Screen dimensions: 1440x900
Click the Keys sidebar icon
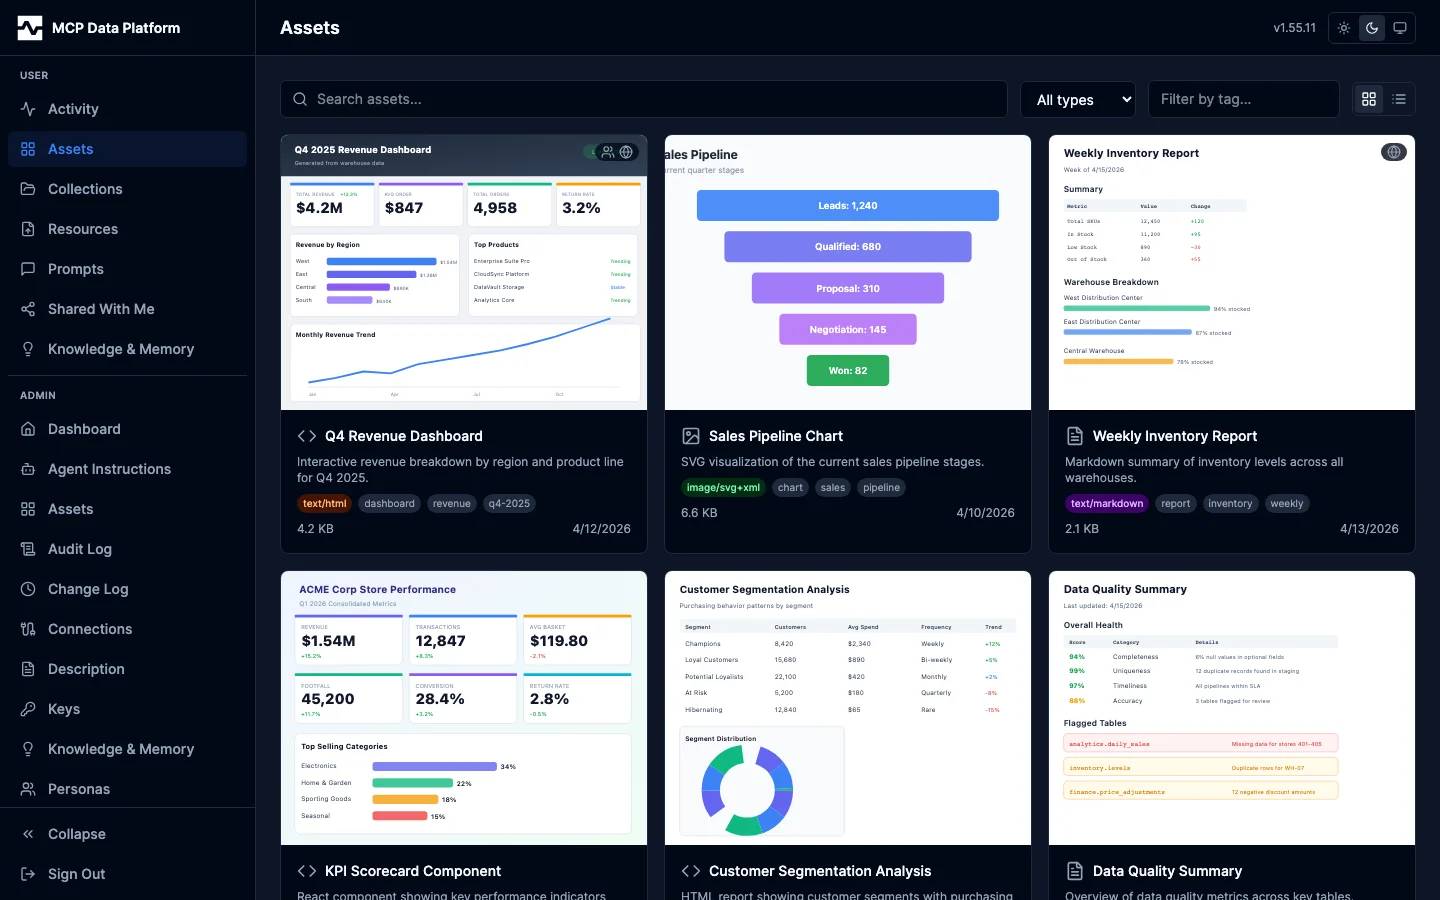pos(28,709)
